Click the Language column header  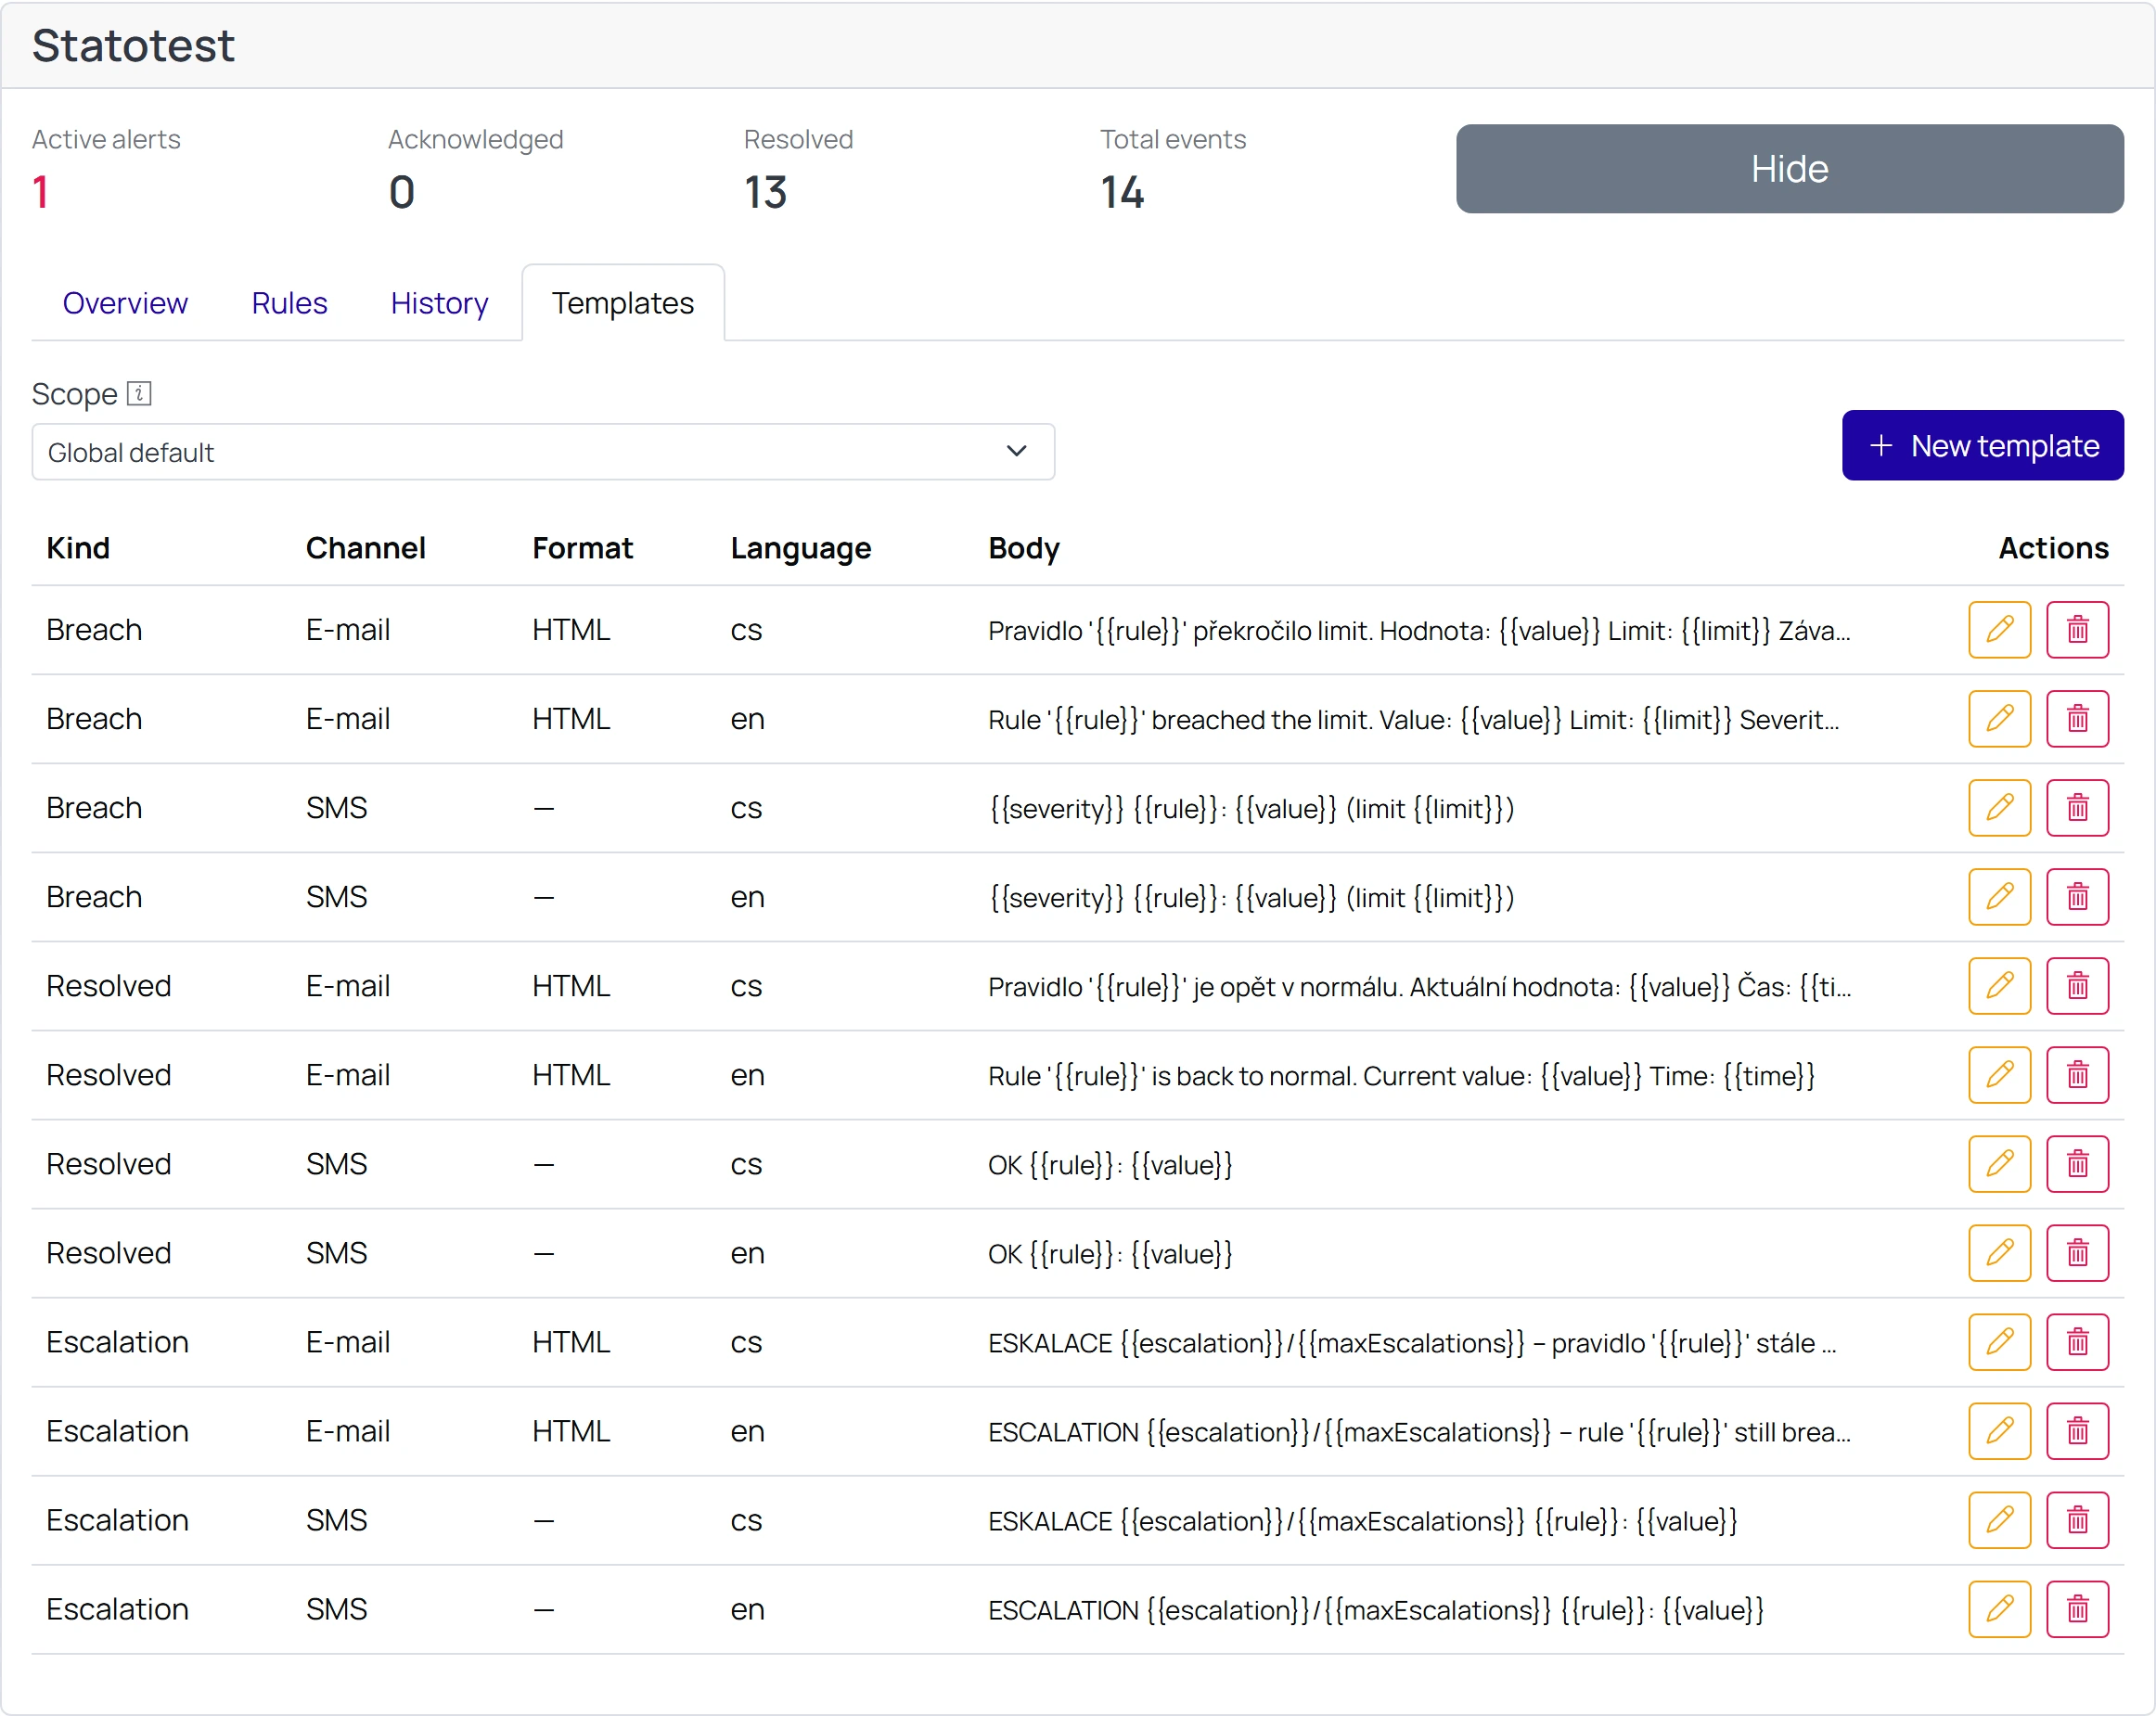click(800, 549)
